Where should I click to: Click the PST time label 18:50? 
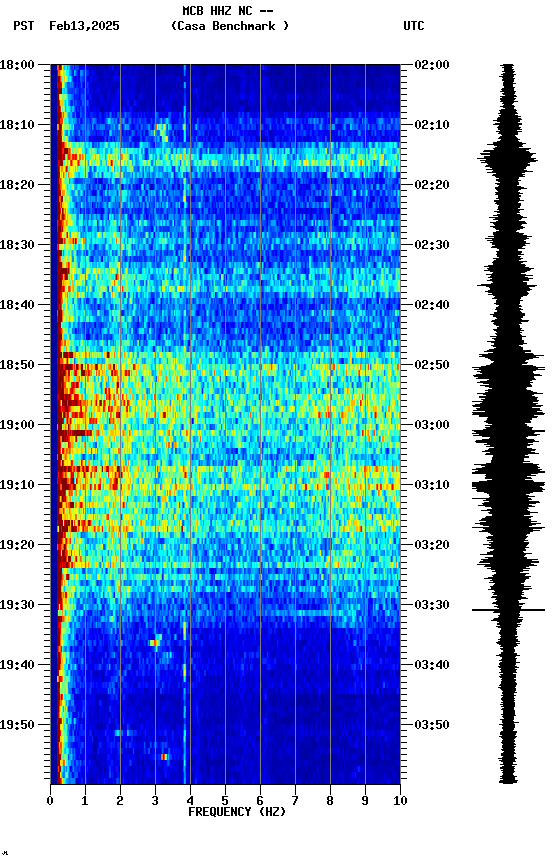pyautogui.click(x=17, y=365)
